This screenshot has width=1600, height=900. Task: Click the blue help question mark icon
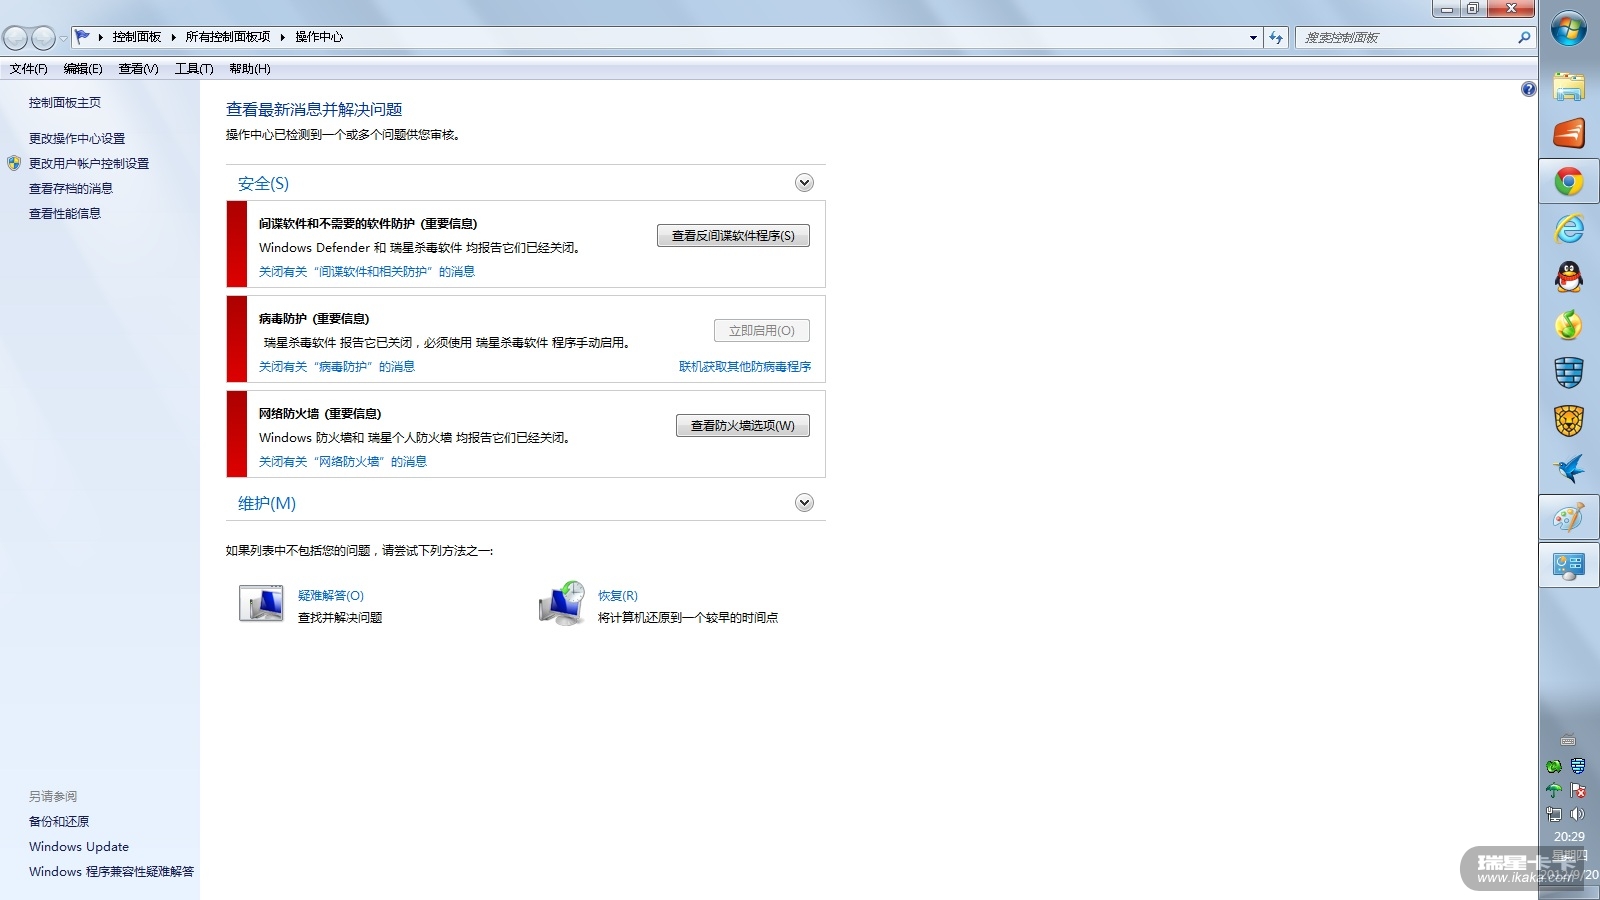[1528, 89]
